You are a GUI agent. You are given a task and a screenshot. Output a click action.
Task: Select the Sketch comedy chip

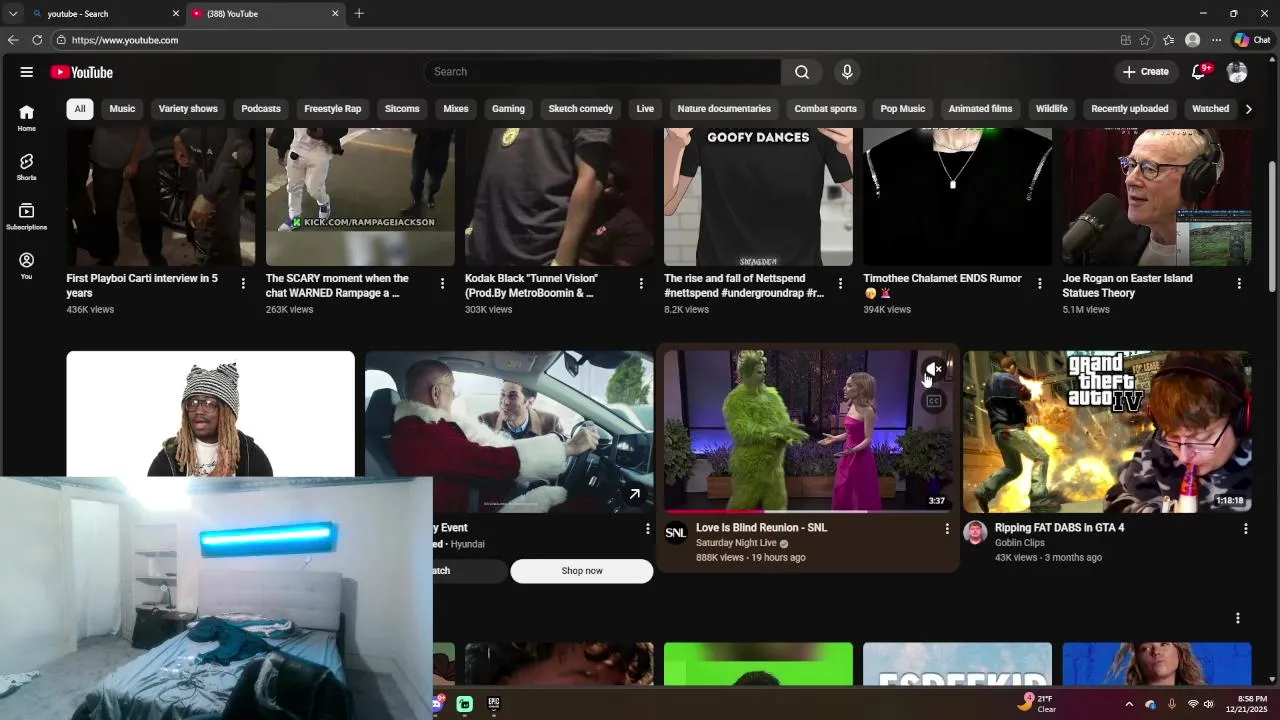[580, 109]
